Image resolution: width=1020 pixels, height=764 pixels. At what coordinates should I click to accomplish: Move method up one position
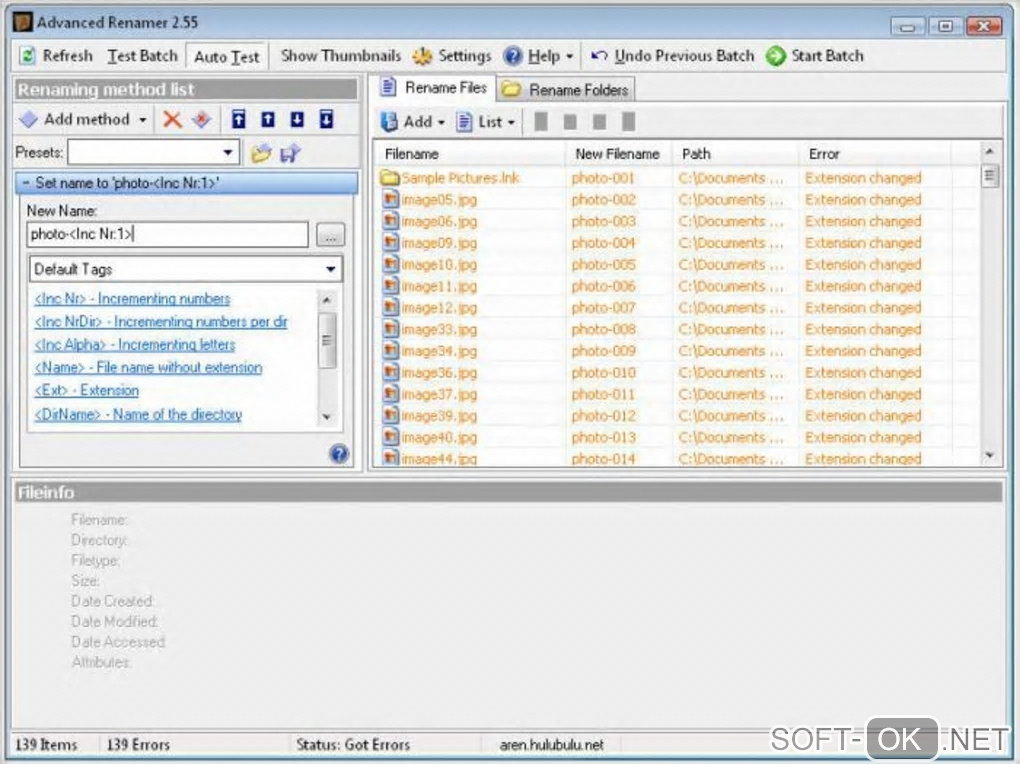(x=268, y=120)
